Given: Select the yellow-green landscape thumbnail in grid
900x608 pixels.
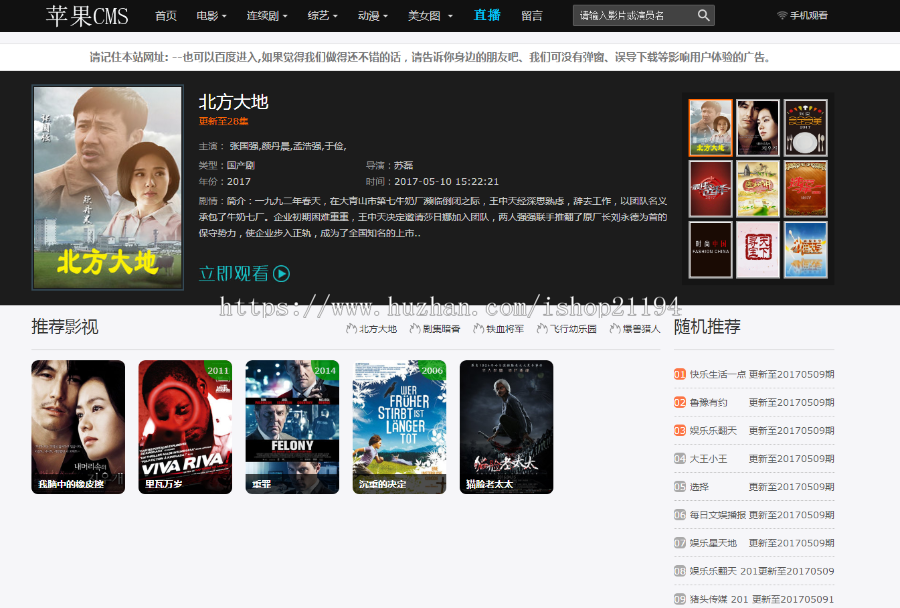Looking at the screenshot, I should point(758,189).
